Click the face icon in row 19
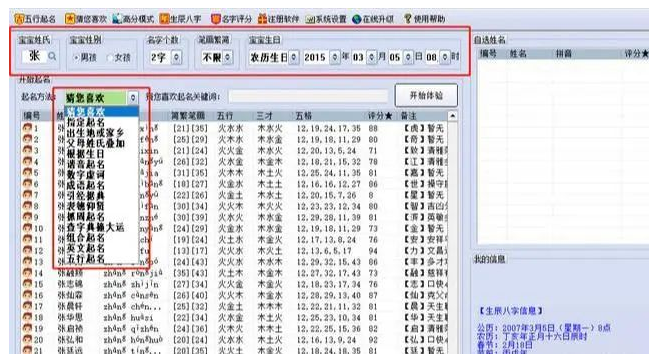The width and height of the screenshot is (665, 363). click(x=28, y=328)
